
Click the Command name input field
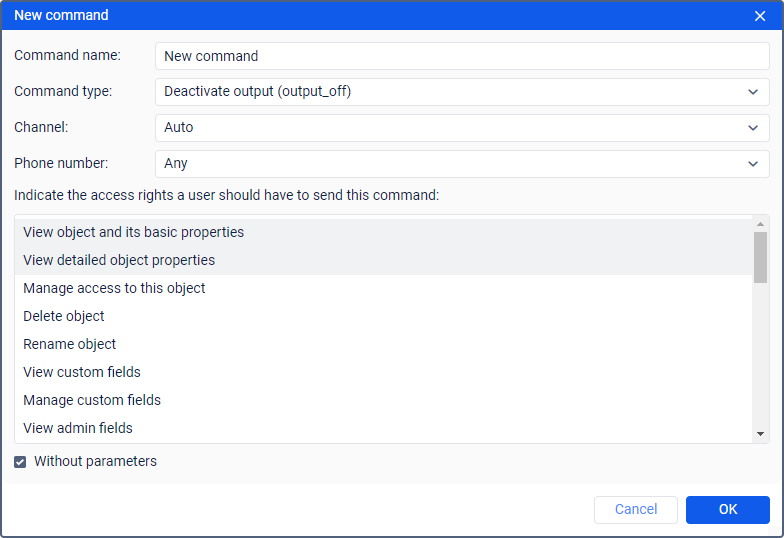click(x=462, y=56)
